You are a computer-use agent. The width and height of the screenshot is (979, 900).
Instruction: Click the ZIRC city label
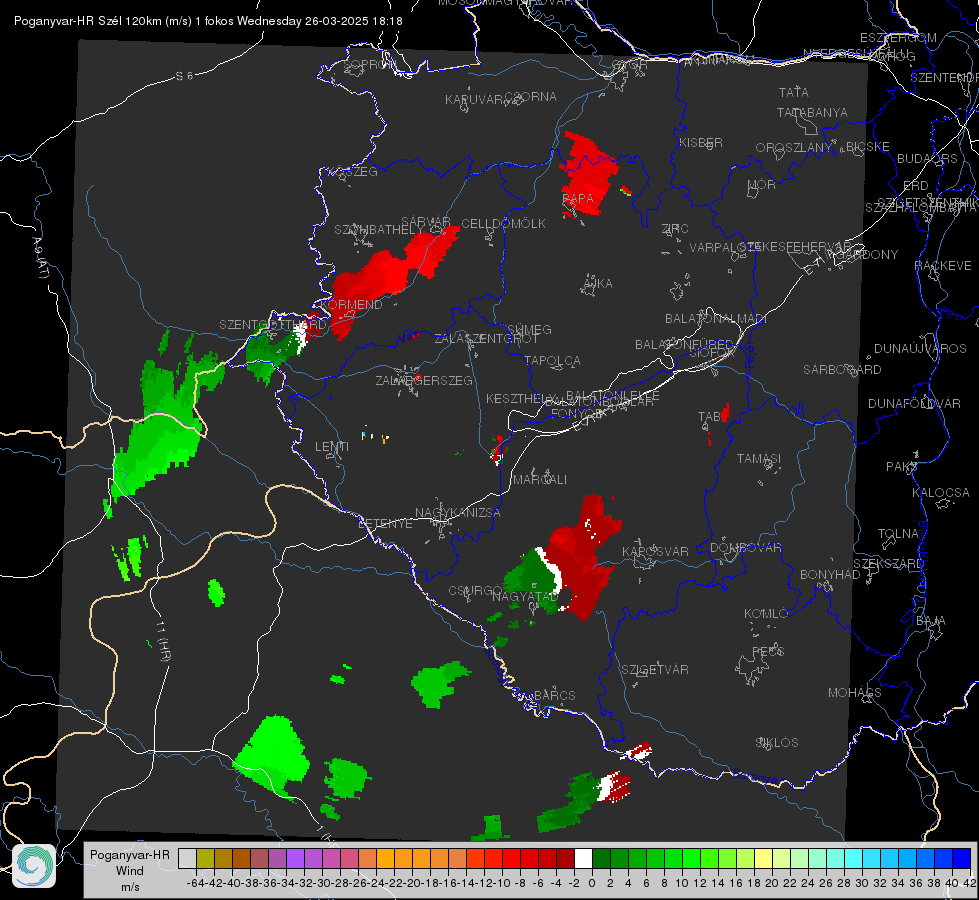[675, 229]
